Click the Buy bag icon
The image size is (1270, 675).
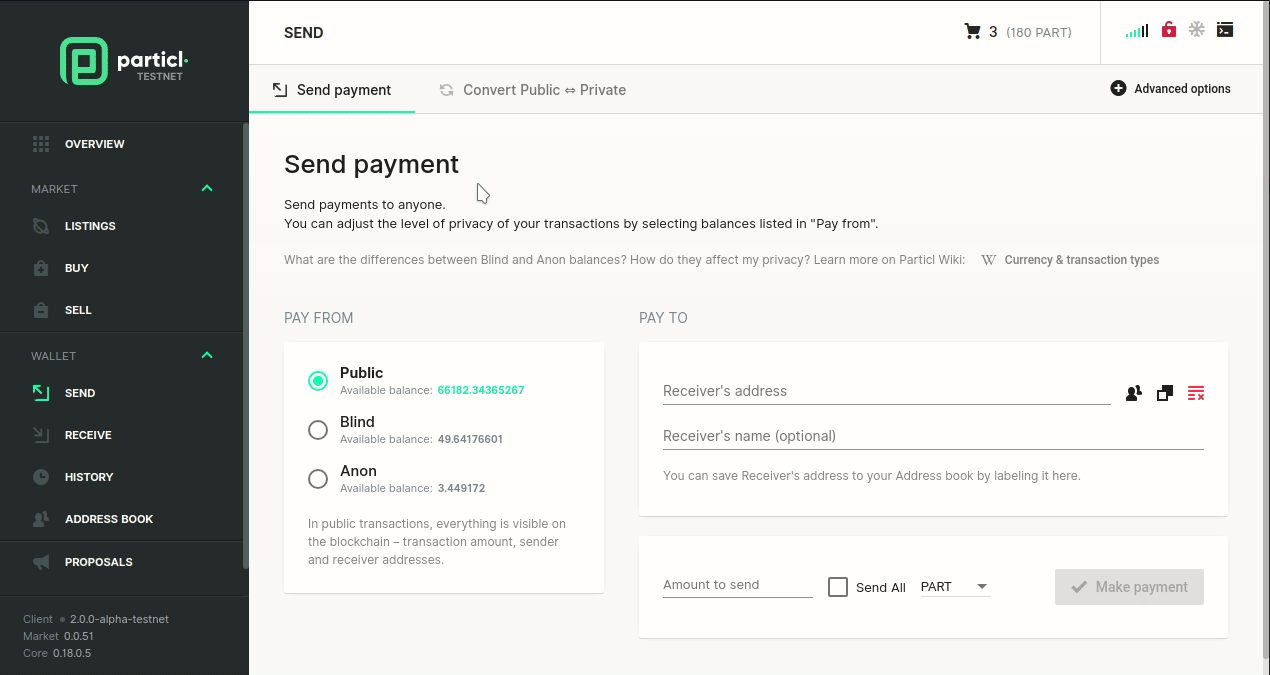pyautogui.click(x=41, y=268)
